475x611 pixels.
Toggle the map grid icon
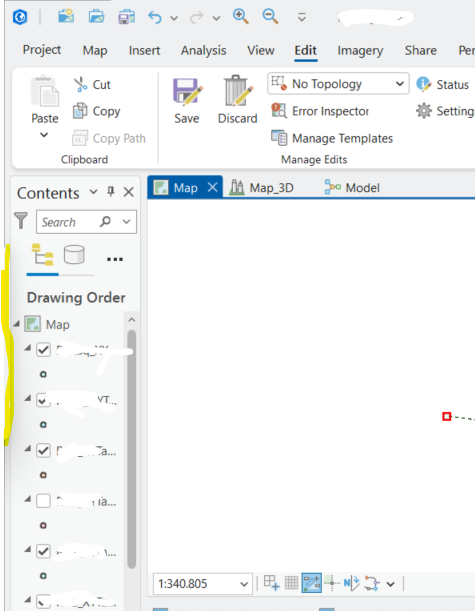291,583
